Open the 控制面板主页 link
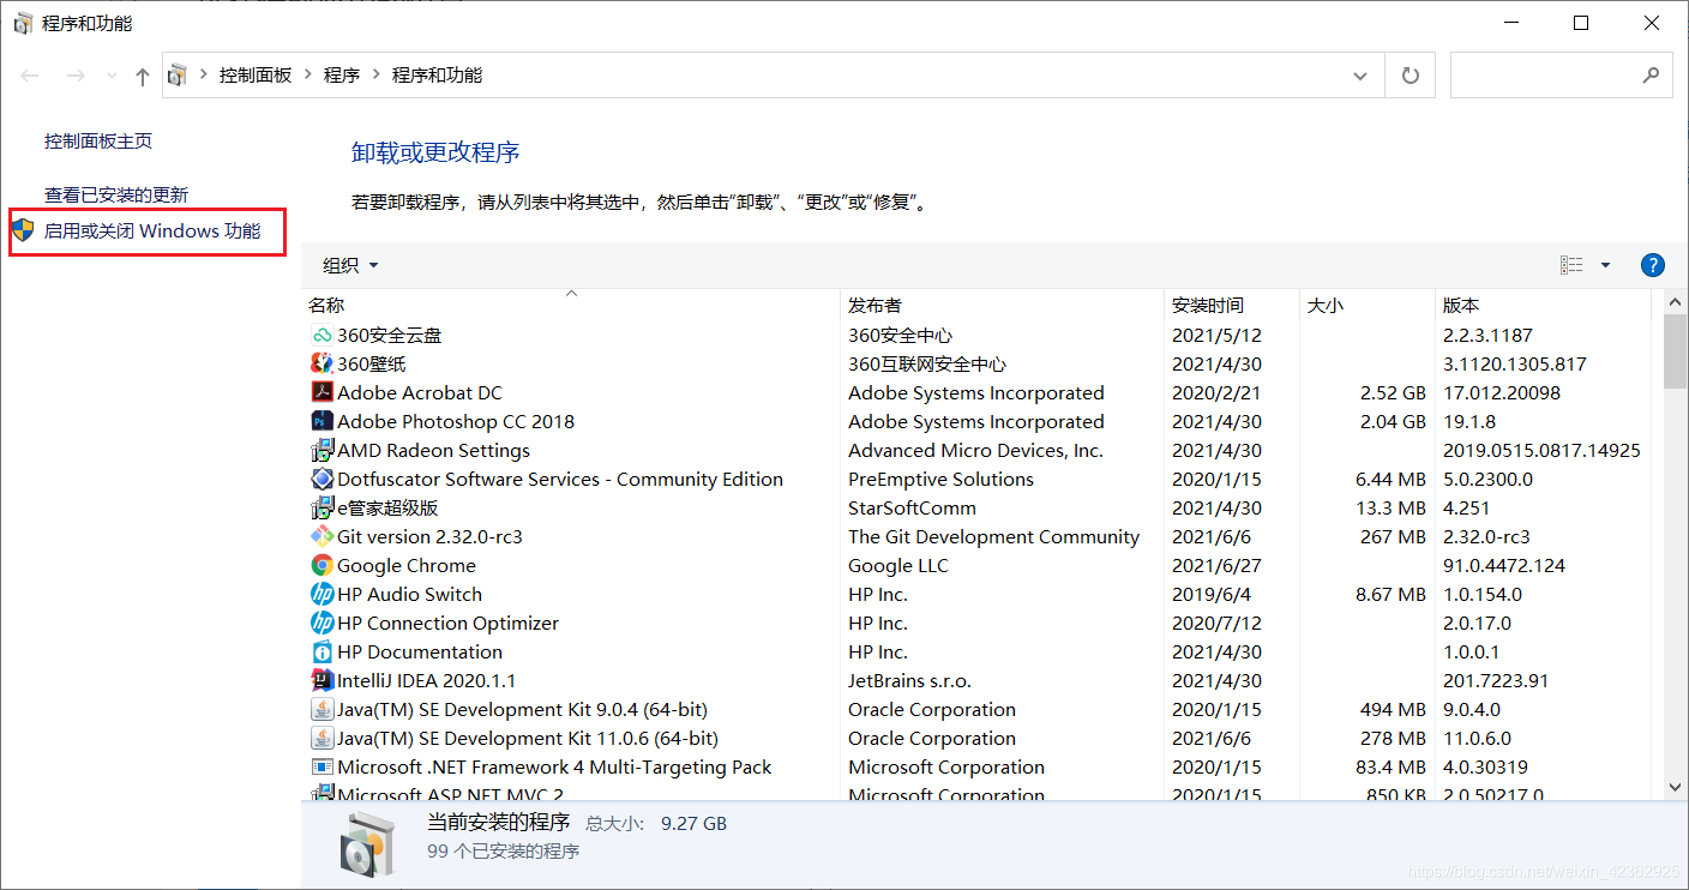Screen dimensions: 1689x890 click(x=98, y=141)
